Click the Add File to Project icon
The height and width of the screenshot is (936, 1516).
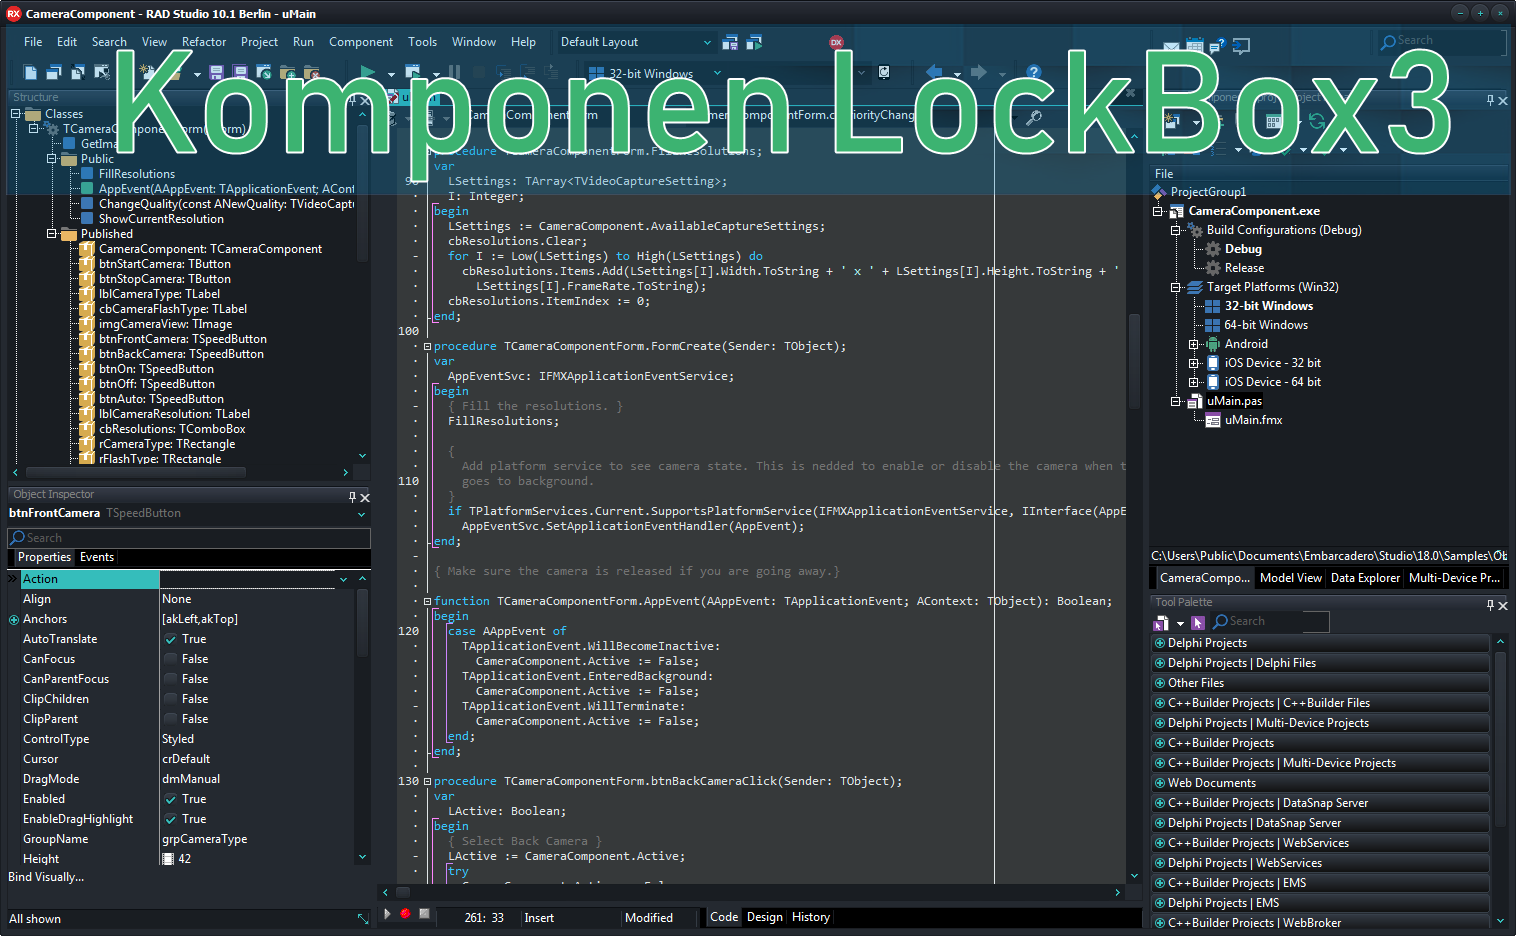[288, 72]
